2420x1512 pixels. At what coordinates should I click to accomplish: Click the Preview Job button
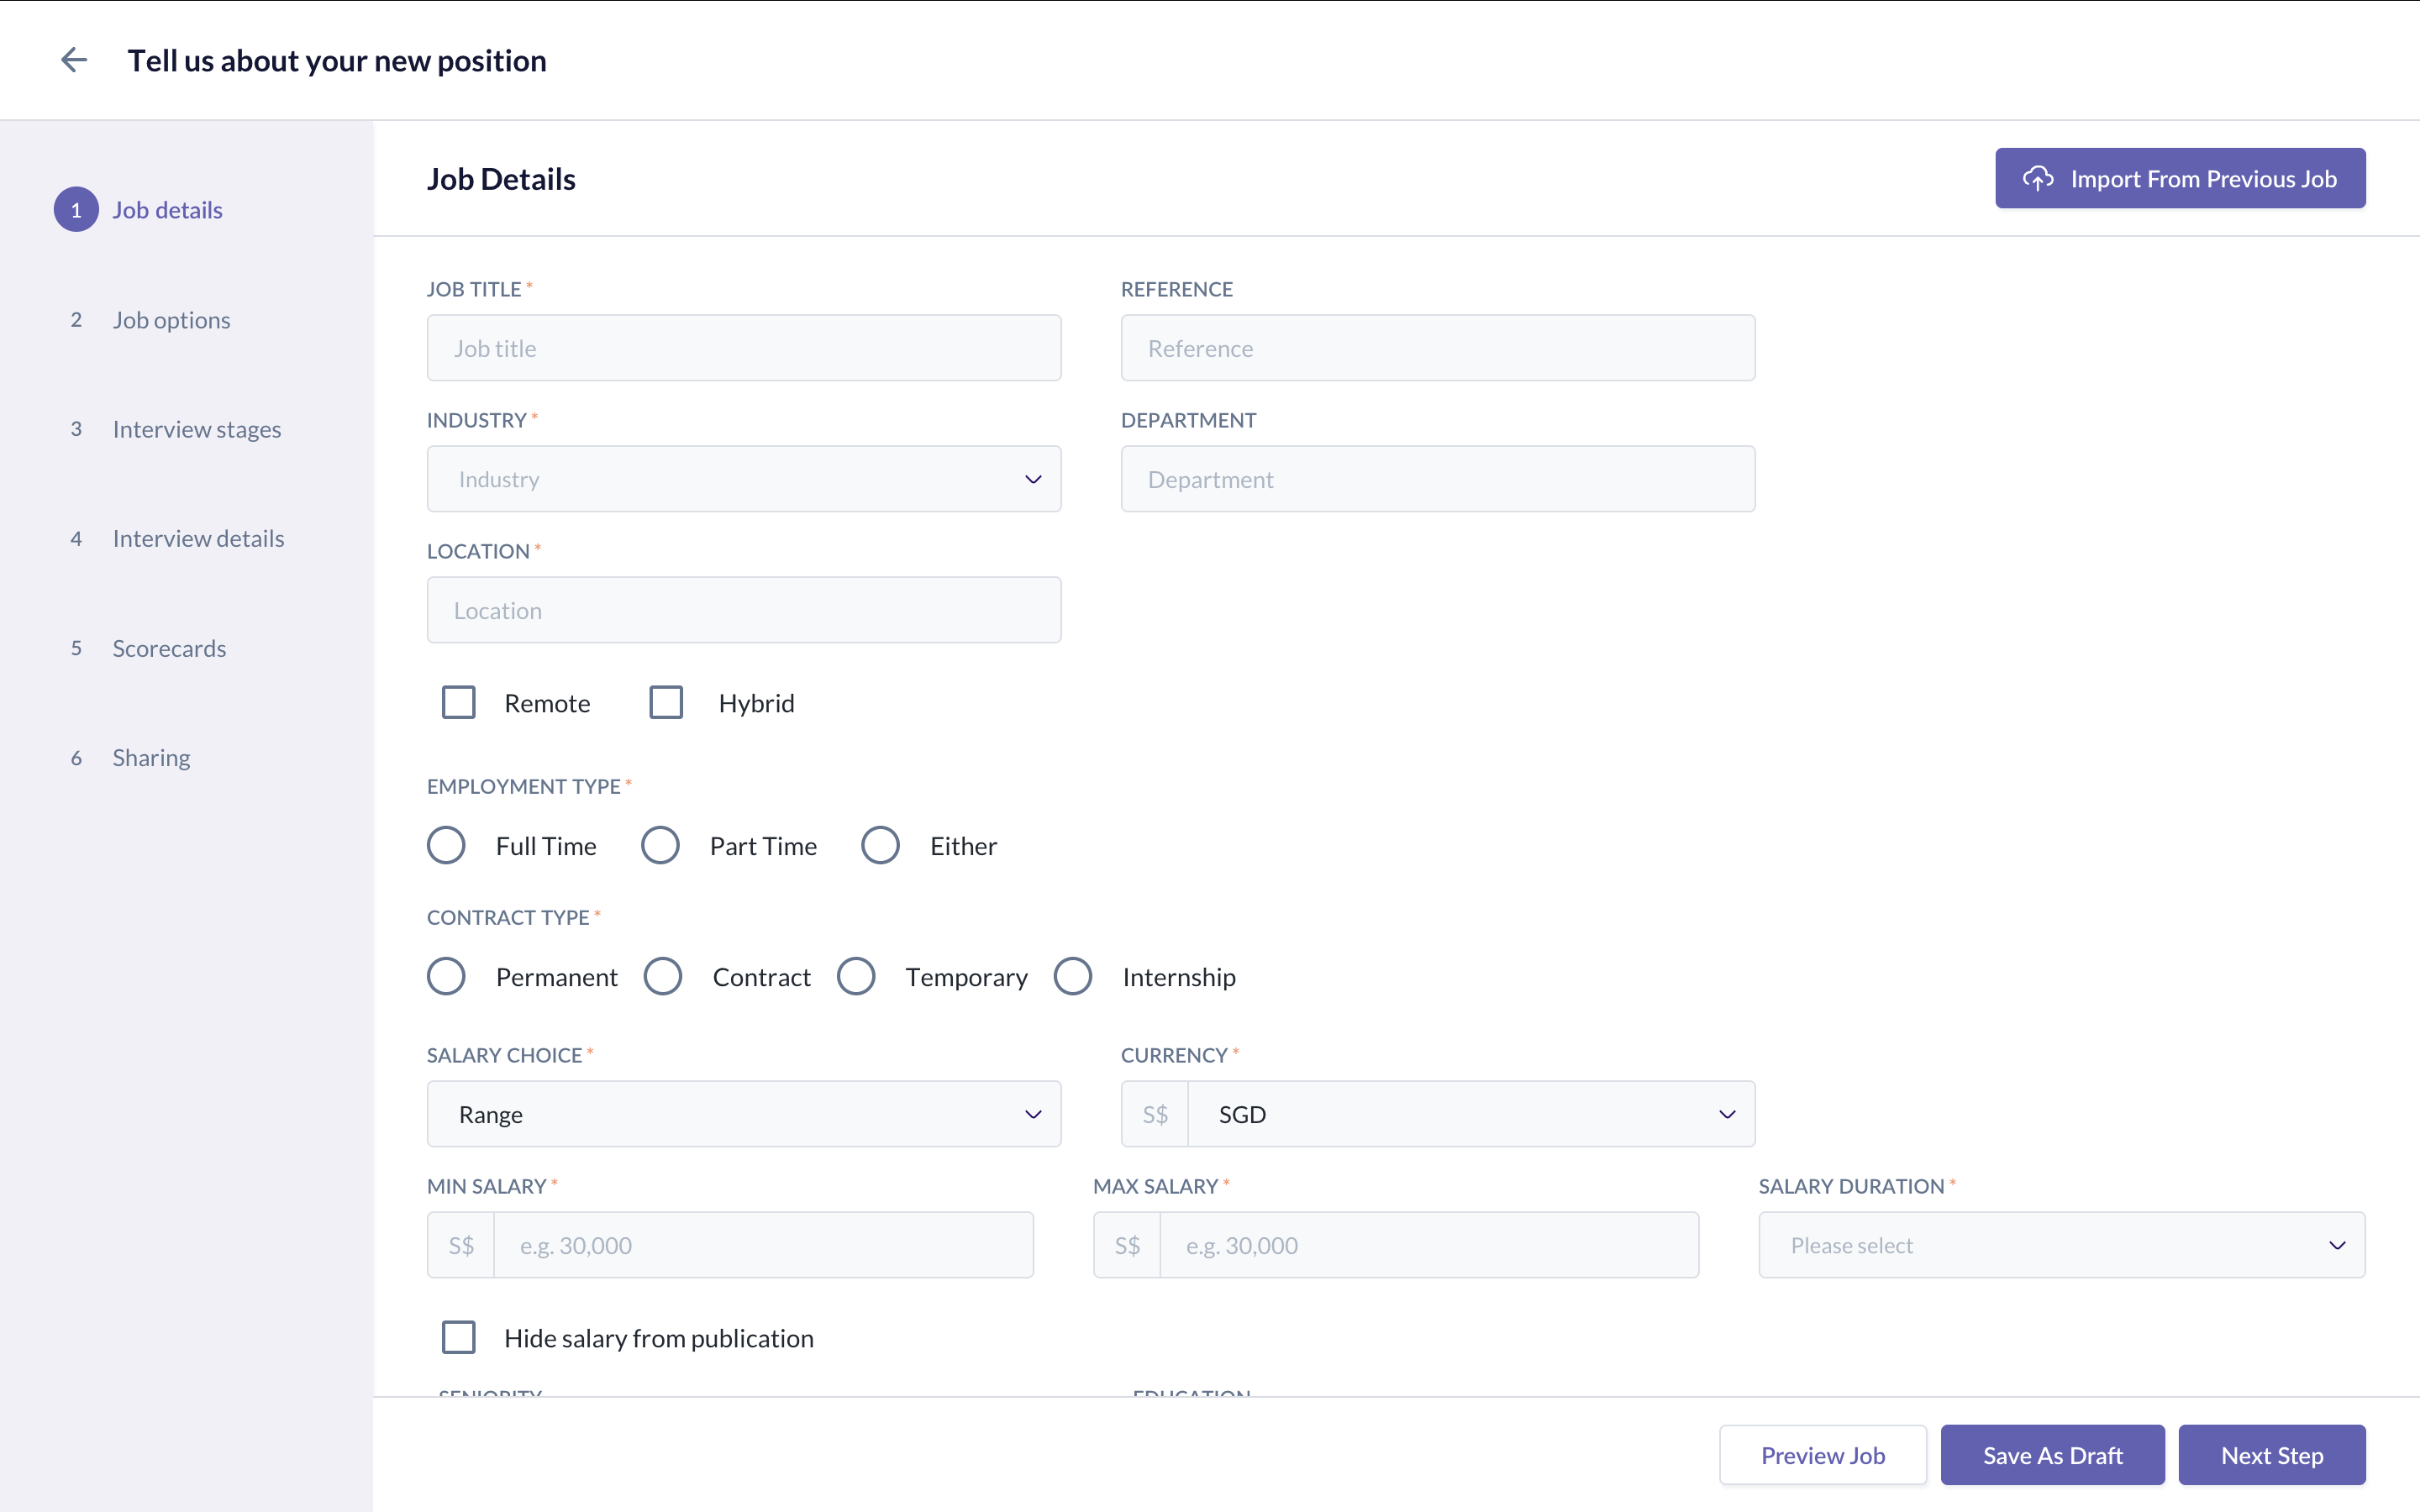click(x=1822, y=1455)
